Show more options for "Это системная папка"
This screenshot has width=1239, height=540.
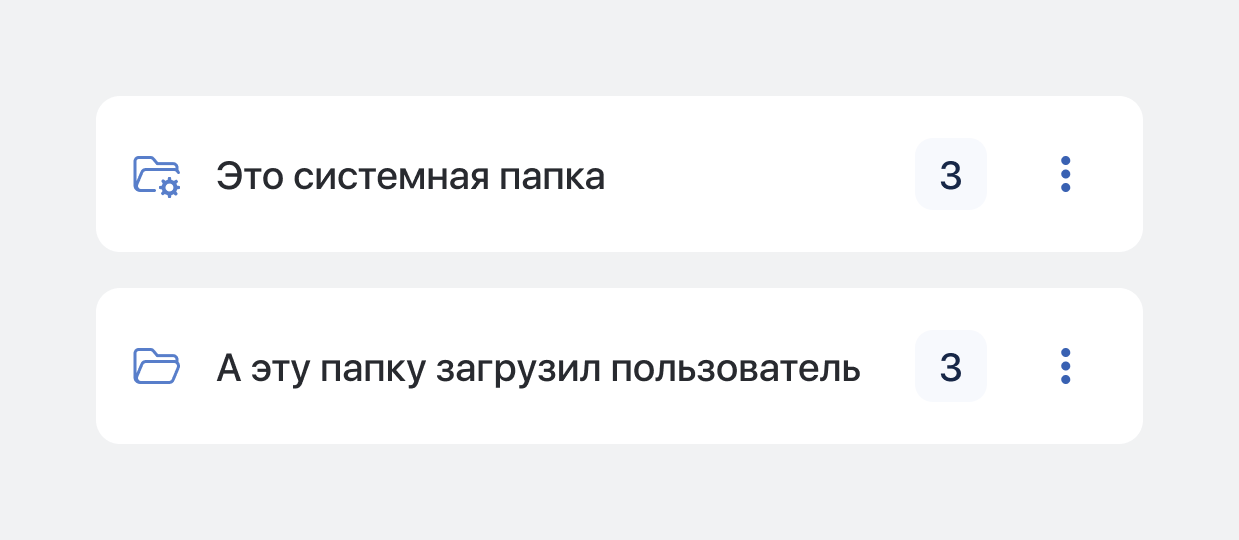(x=1065, y=175)
